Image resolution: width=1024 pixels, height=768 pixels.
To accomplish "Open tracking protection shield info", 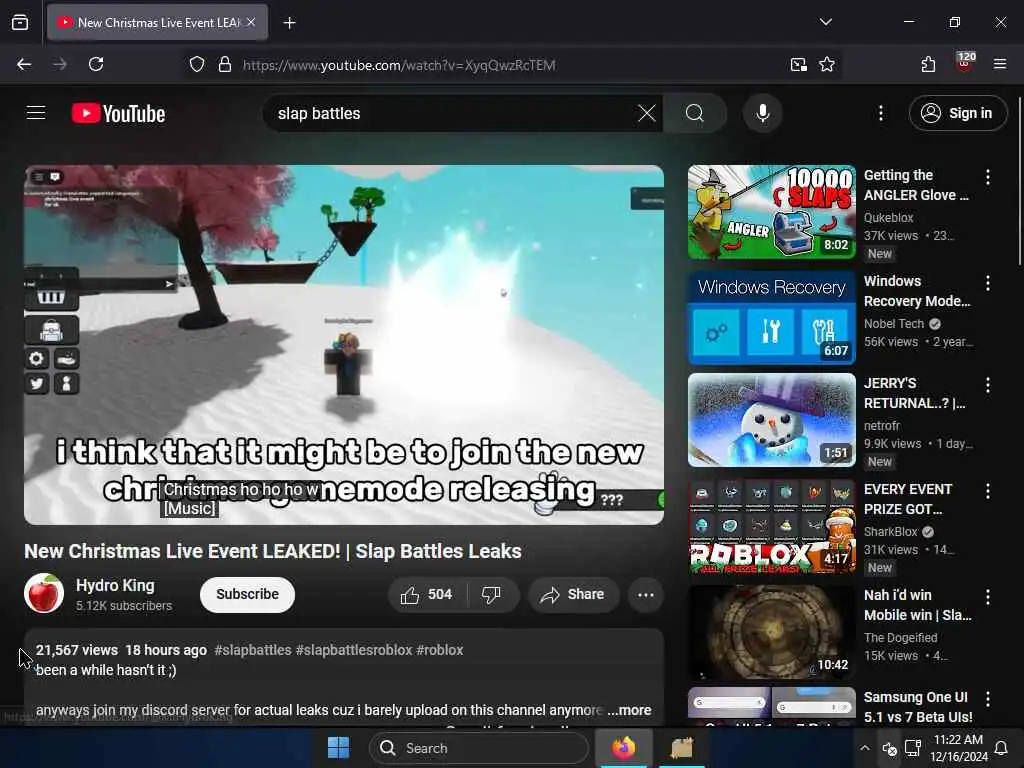I will pos(197,65).
